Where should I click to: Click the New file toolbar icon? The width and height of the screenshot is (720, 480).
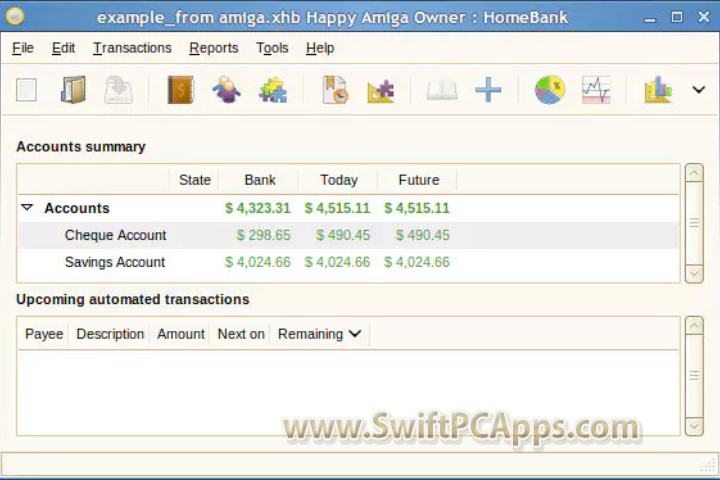[26, 90]
